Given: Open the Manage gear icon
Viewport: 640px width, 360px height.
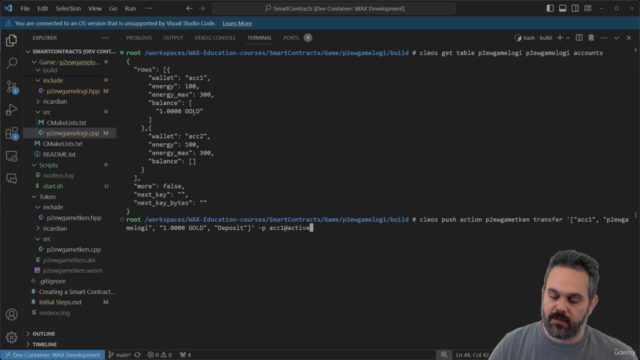Looking at the screenshot, I should coord(11,337).
